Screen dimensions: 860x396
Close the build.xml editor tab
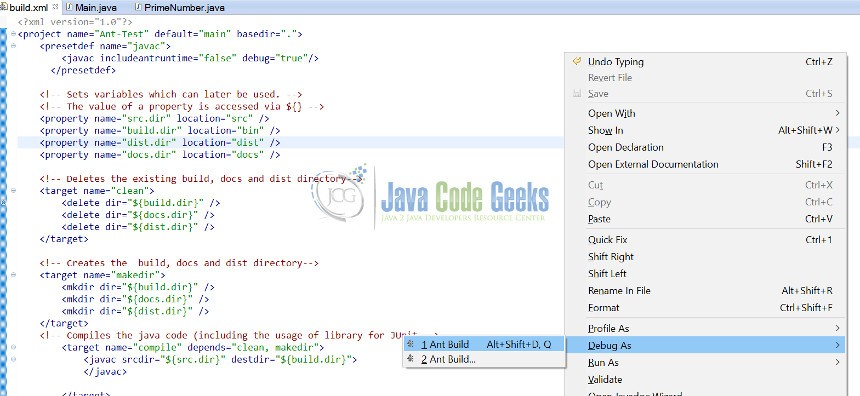[x=55, y=7]
